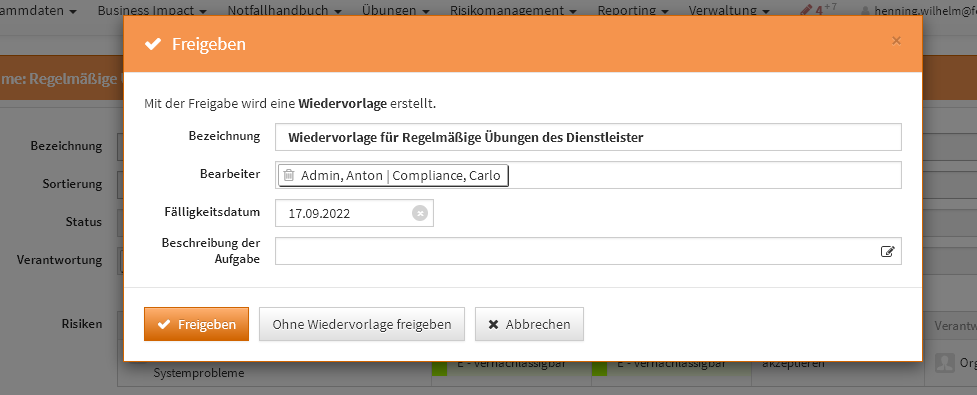Image resolution: width=977 pixels, height=395 pixels.
Task: Choose Ohne Wiedervorlage freigeben
Action: click(x=362, y=324)
